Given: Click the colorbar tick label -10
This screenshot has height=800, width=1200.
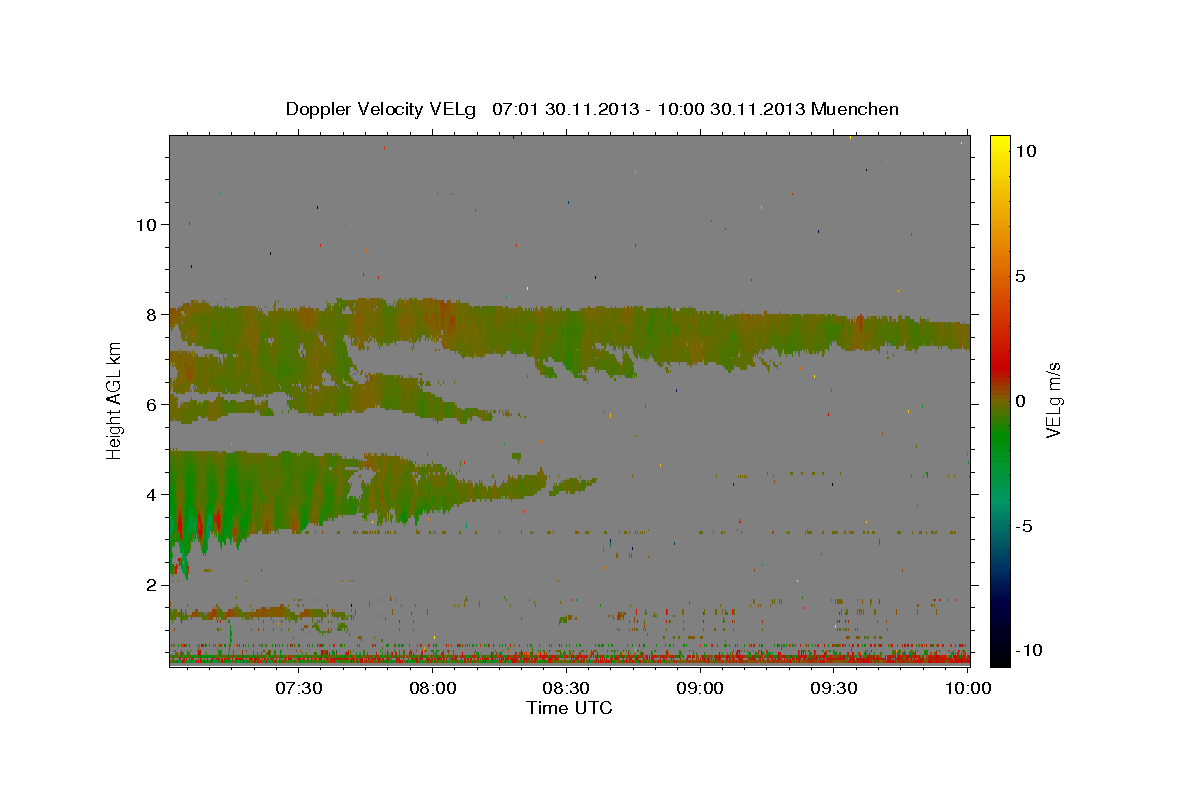Looking at the screenshot, I should pos(1029,650).
